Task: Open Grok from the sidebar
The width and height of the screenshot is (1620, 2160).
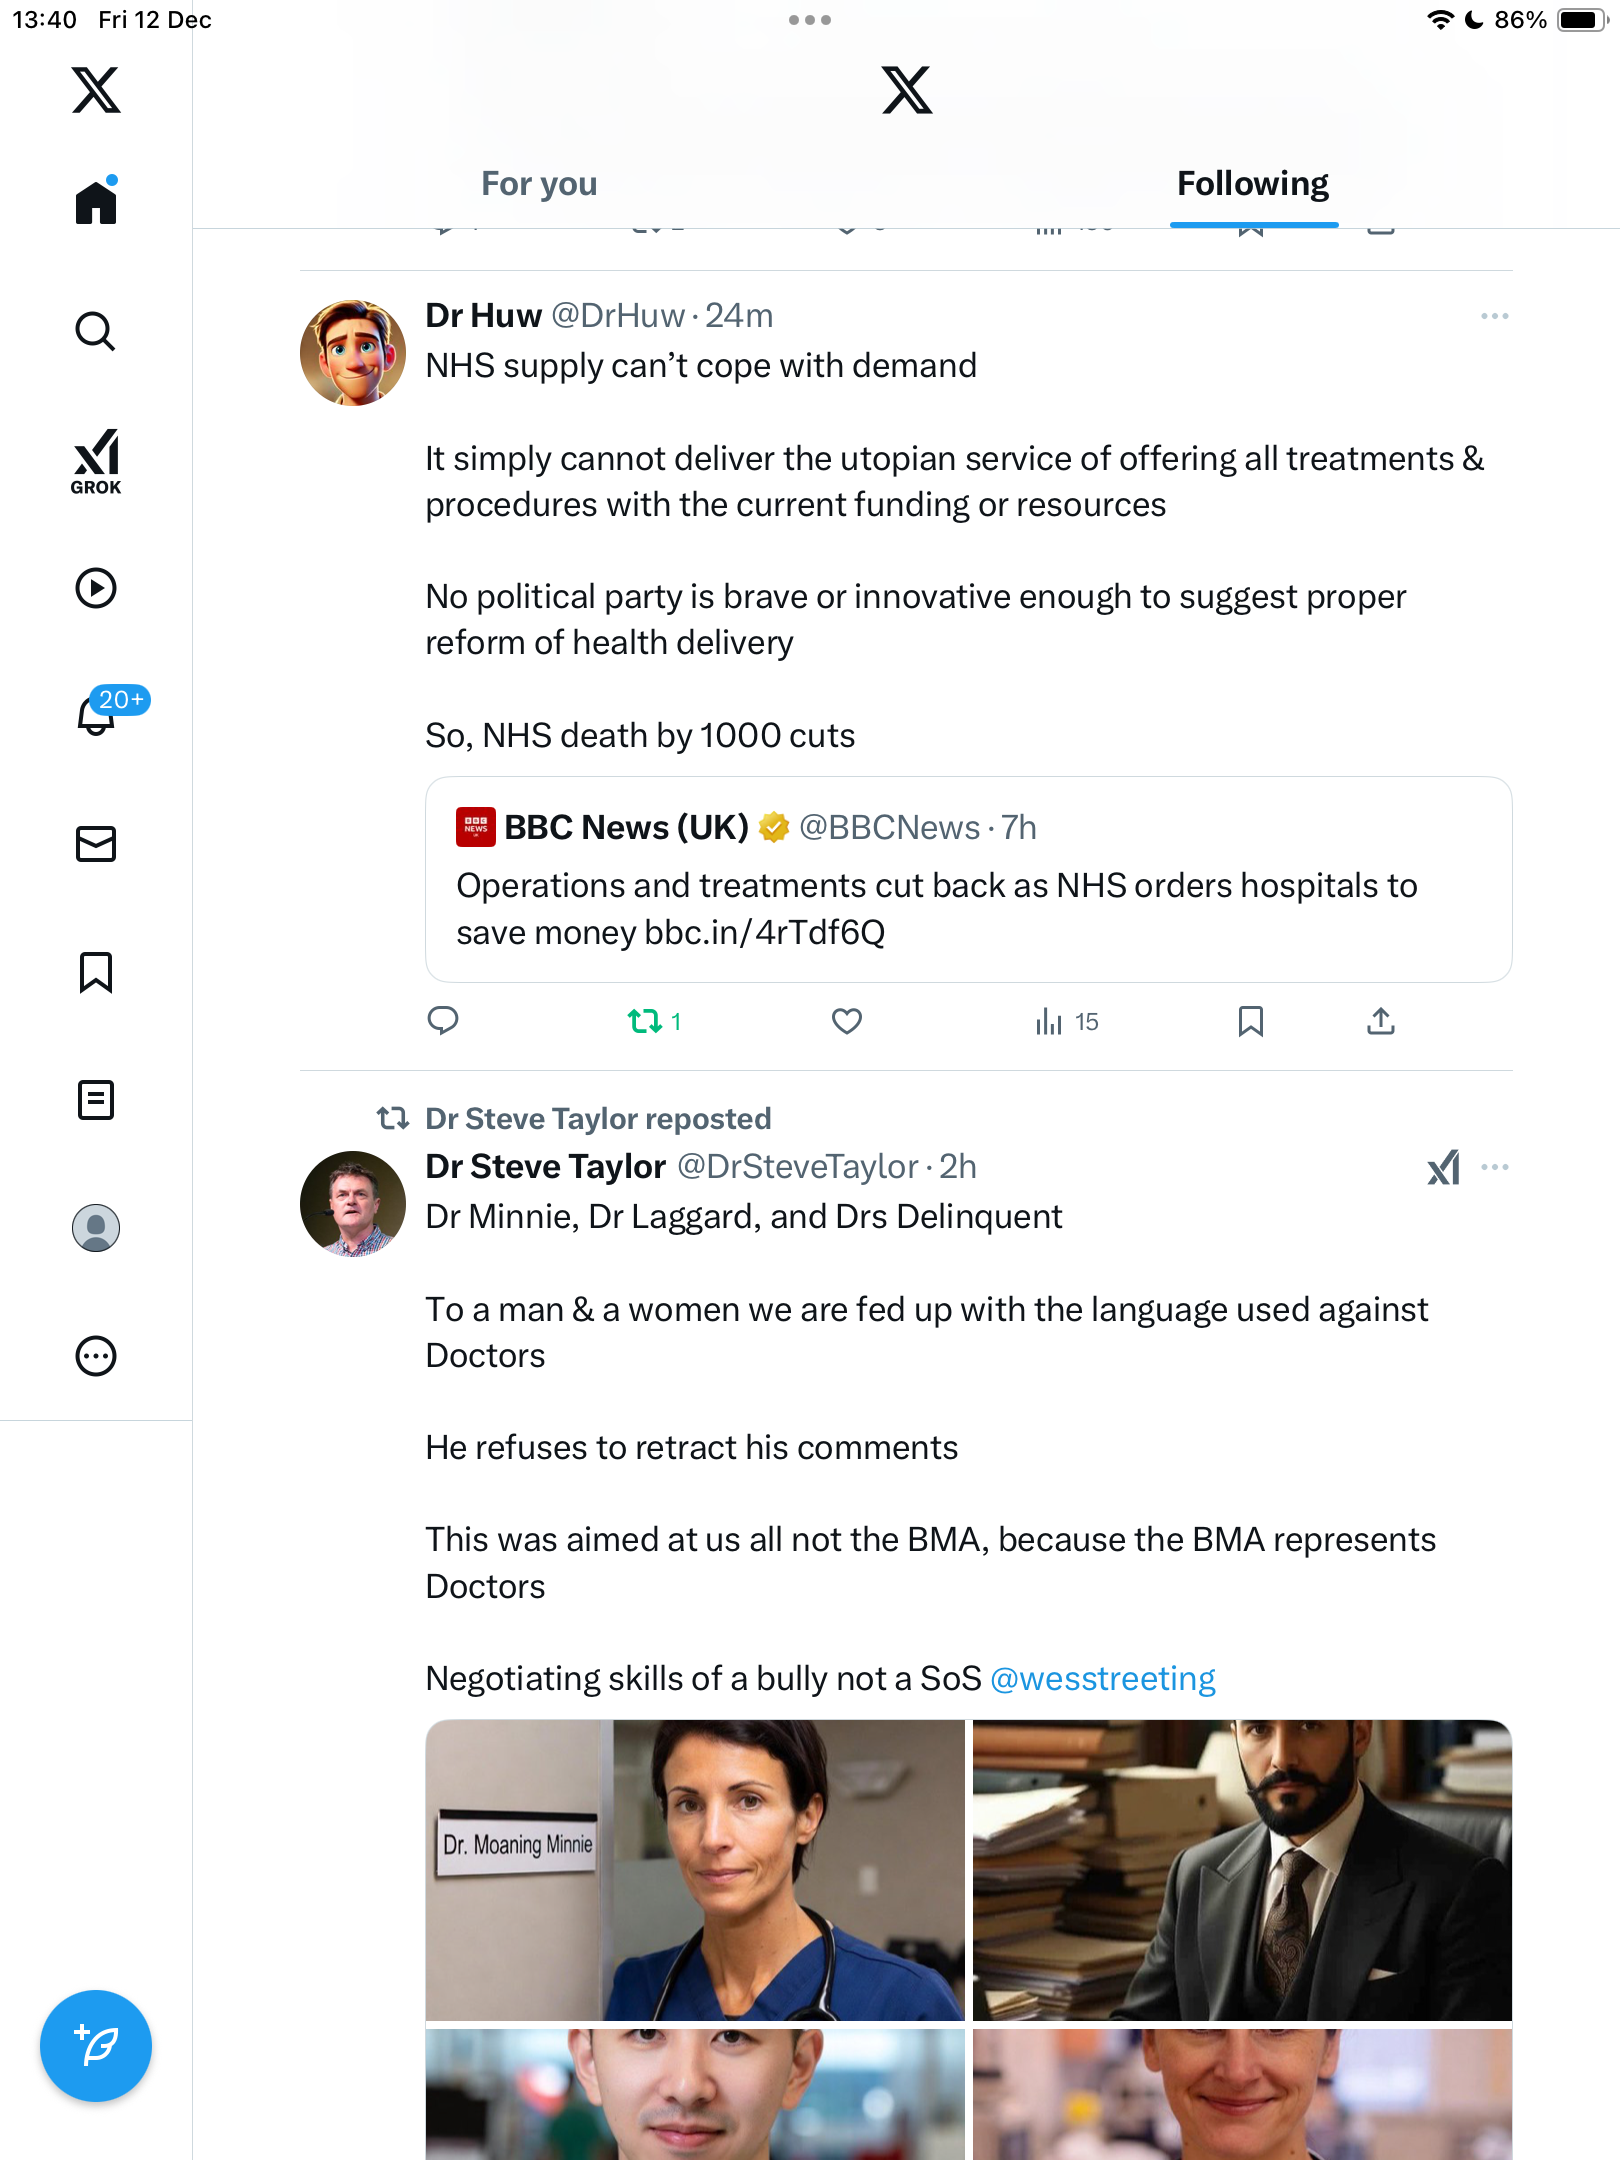Action: coord(96,461)
